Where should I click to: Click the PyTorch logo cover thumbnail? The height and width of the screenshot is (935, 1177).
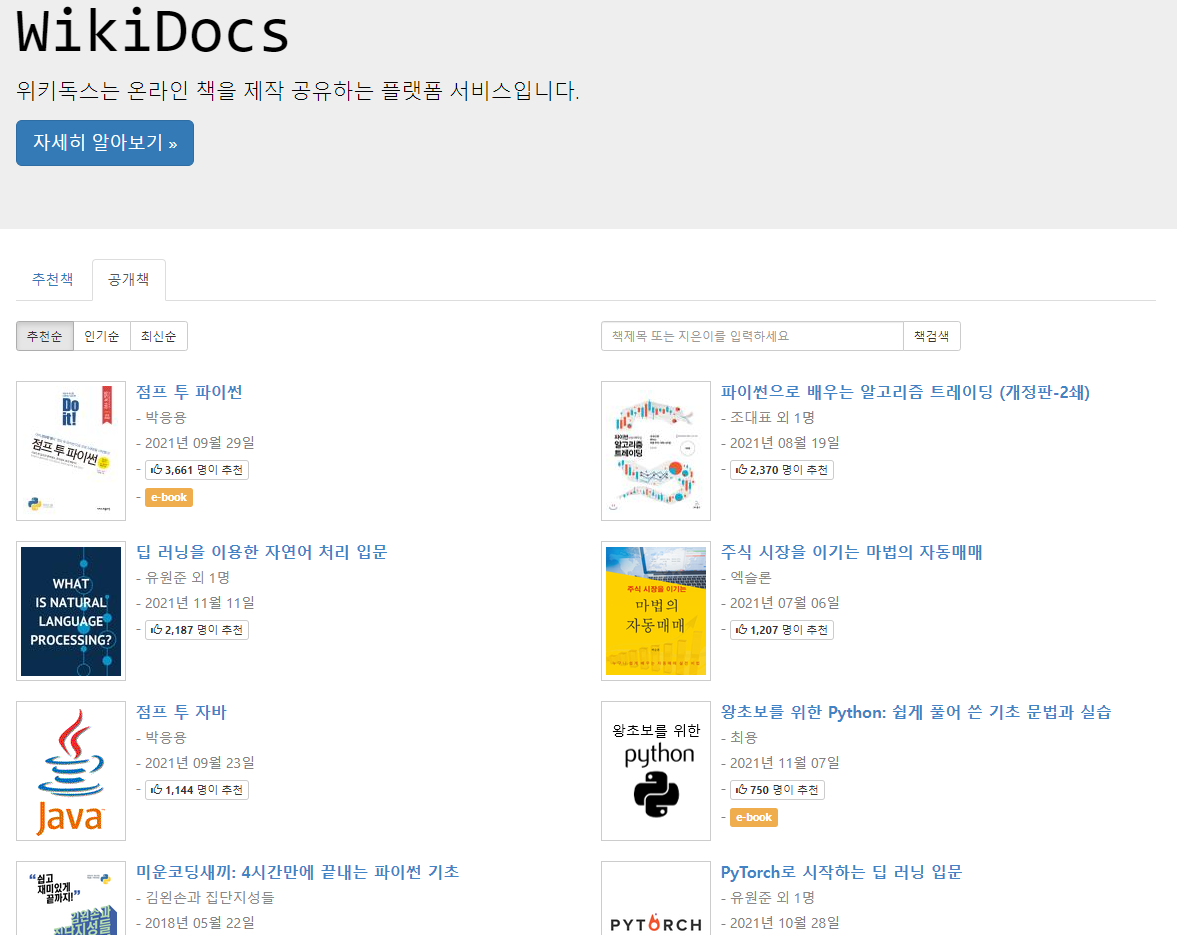656,898
